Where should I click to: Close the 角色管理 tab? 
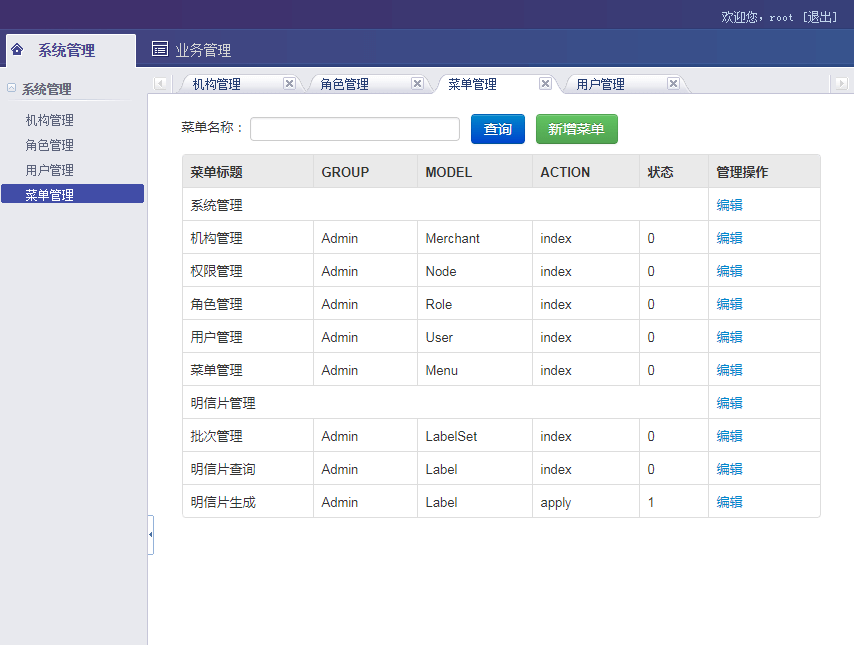click(x=417, y=84)
